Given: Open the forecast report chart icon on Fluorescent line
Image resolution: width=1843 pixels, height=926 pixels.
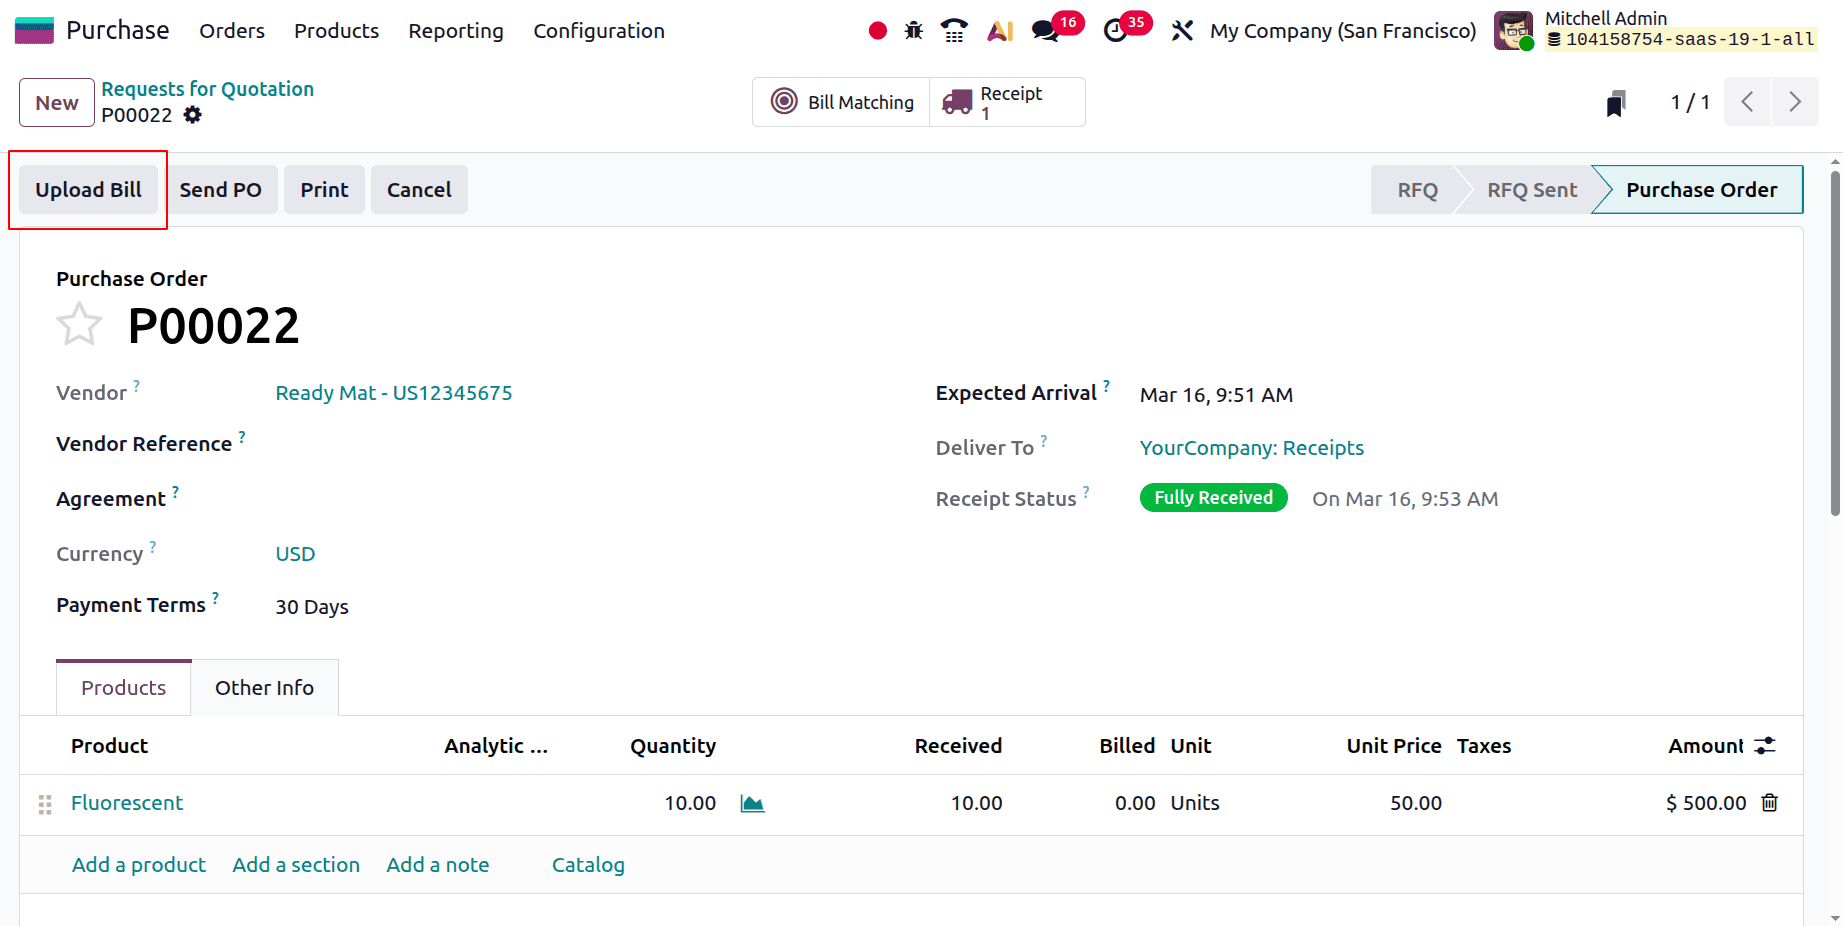Looking at the screenshot, I should coord(752,803).
